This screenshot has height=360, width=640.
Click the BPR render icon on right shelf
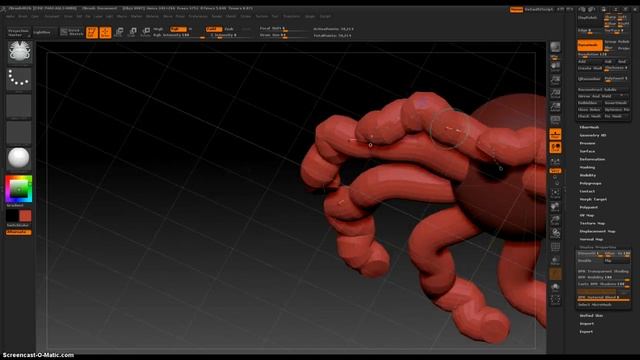[x=555, y=47]
